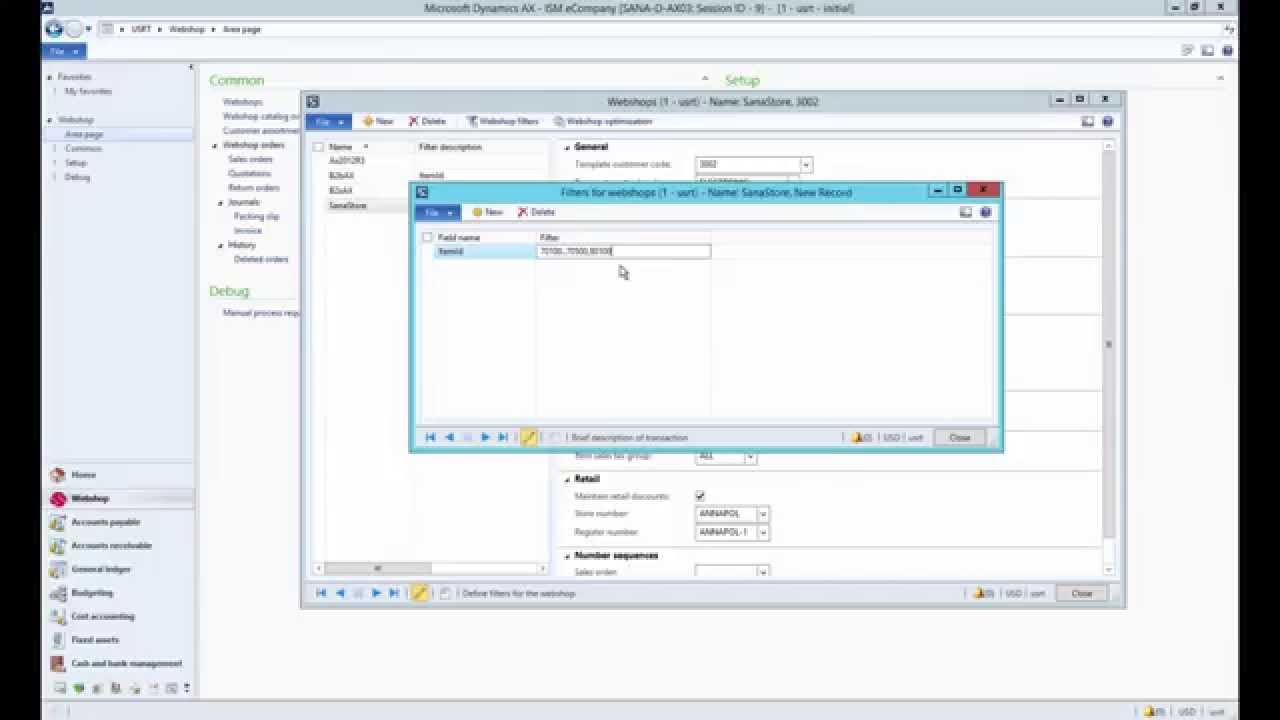The width and height of the screenshot is (1280, 720).
Task: Expand Template customer code dropdown
Action: [806, 164]
